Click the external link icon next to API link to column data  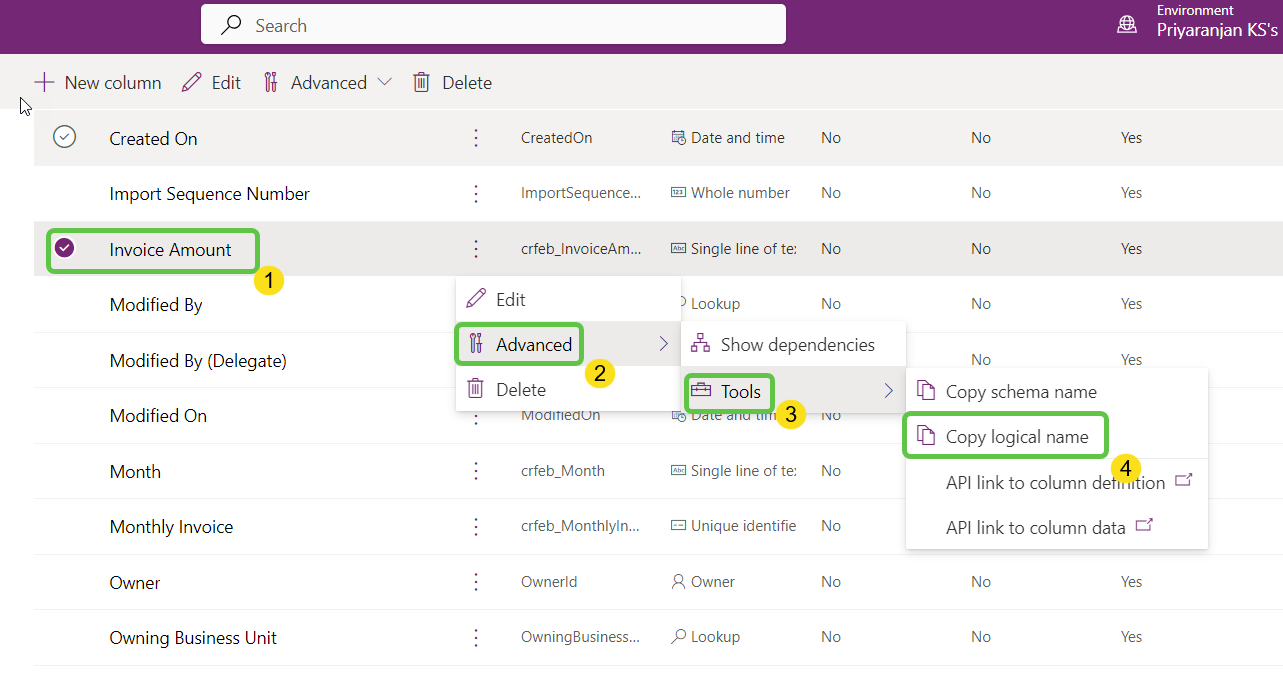1143,525
